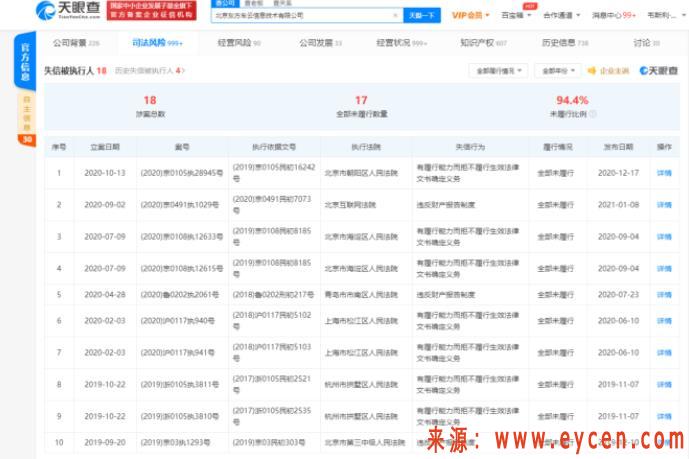This screenshot has width=689, height=459.
Task: Open 详情 for row 3 case 12633
Action: click(x=664, y=237)
